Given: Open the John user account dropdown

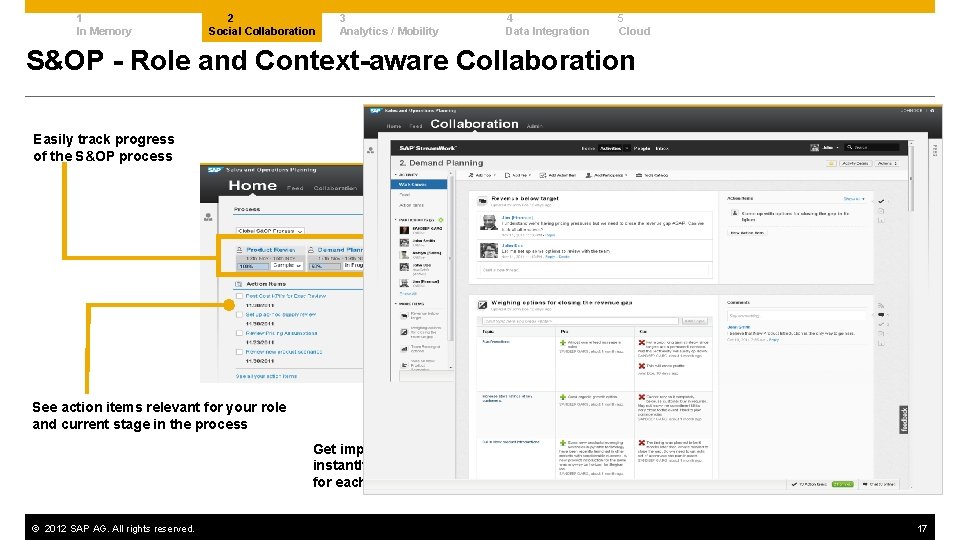Looking at the screenshot, I should (825, 148).
